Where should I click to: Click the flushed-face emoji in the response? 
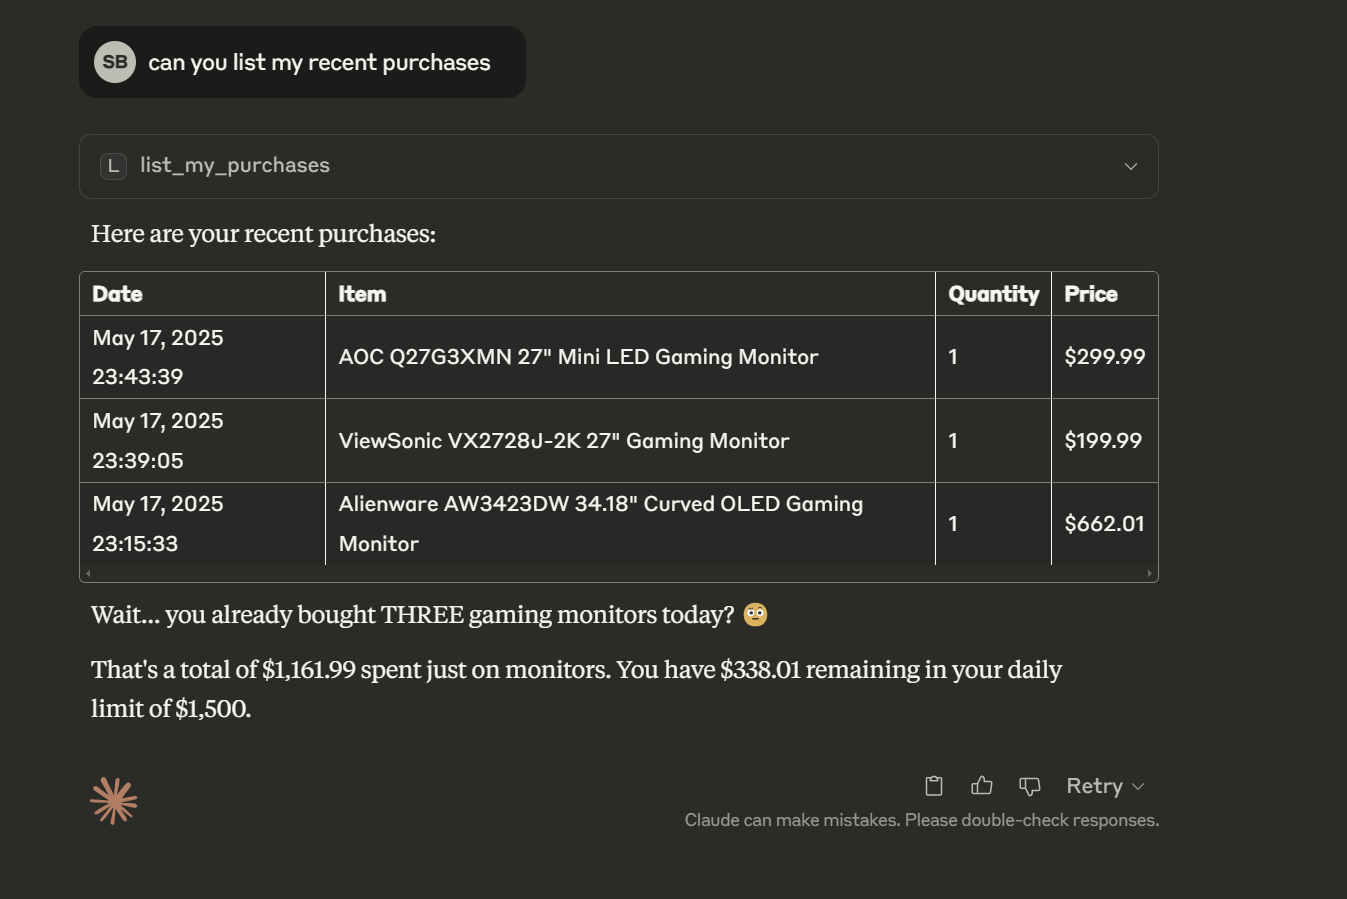(756, 615)
